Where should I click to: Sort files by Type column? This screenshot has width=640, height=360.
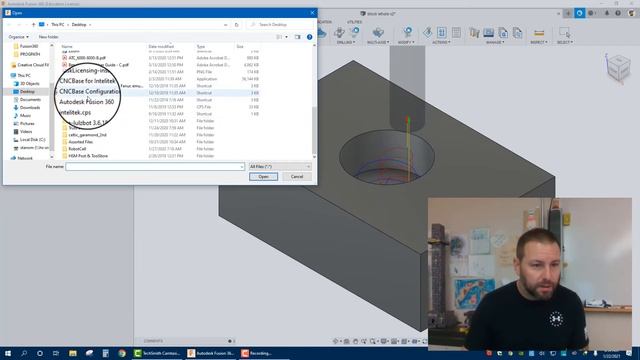tap(201, 47)
